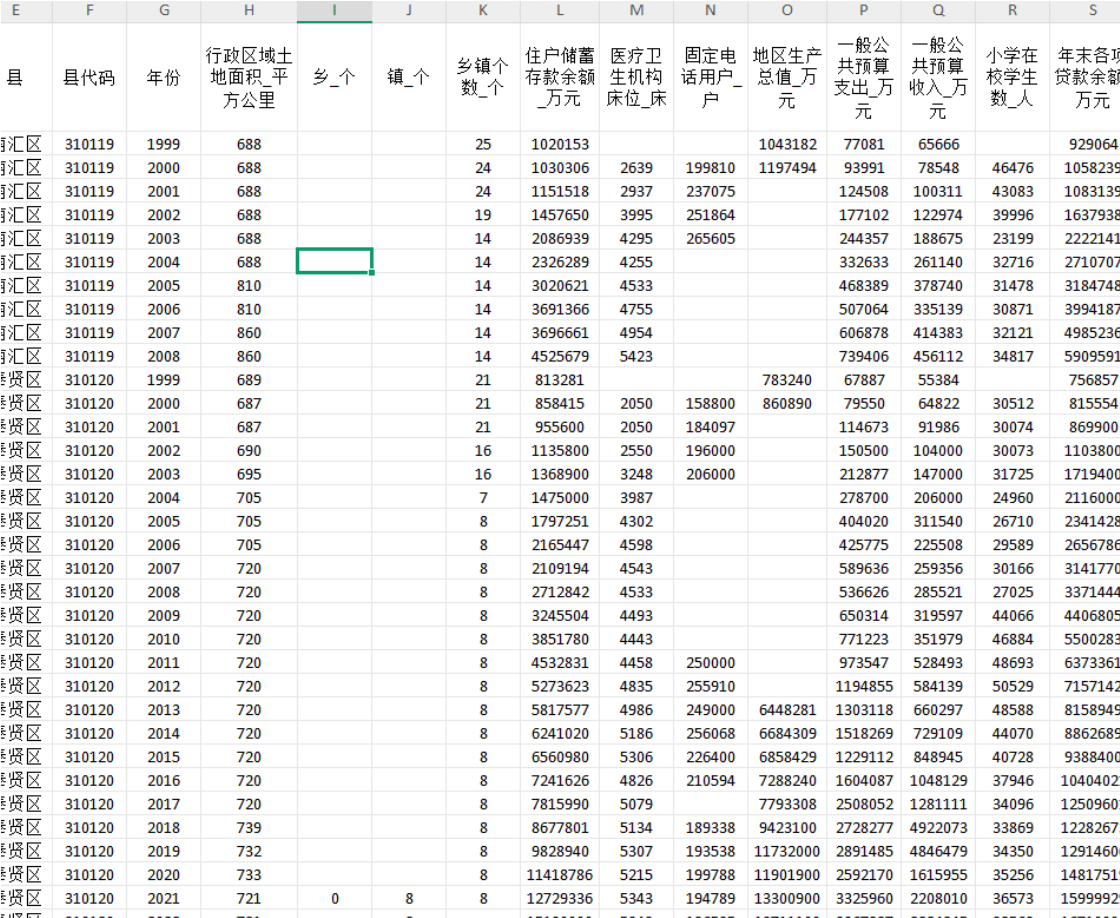Viewport: 1120px width, 918px height.
Task: Click the 一般公共预算收入_万元 header cell
Action: tap(938, 77)
